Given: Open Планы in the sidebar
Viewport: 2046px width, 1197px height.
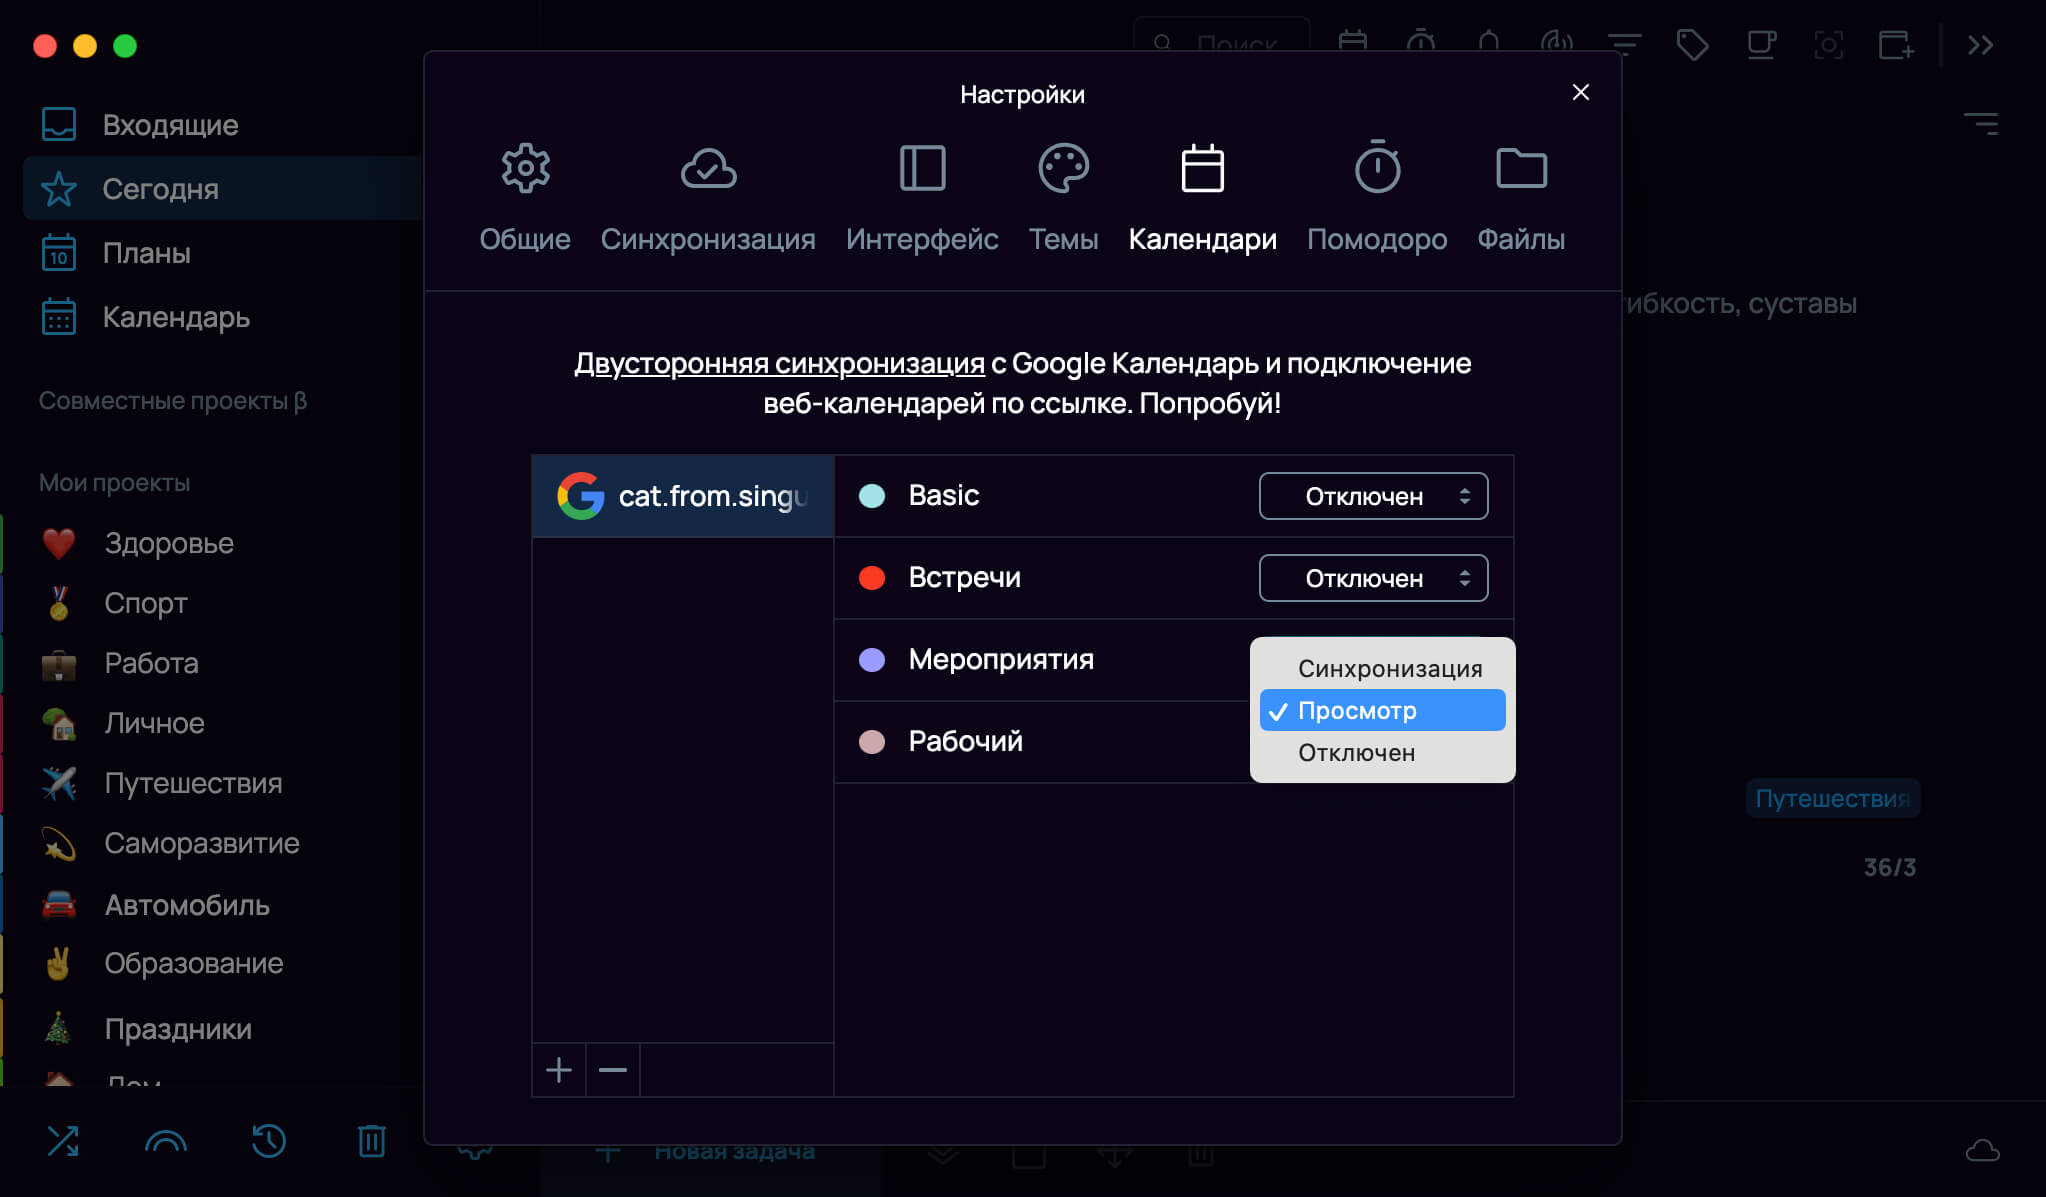Looking at the screenshot, I should point(220,253).
